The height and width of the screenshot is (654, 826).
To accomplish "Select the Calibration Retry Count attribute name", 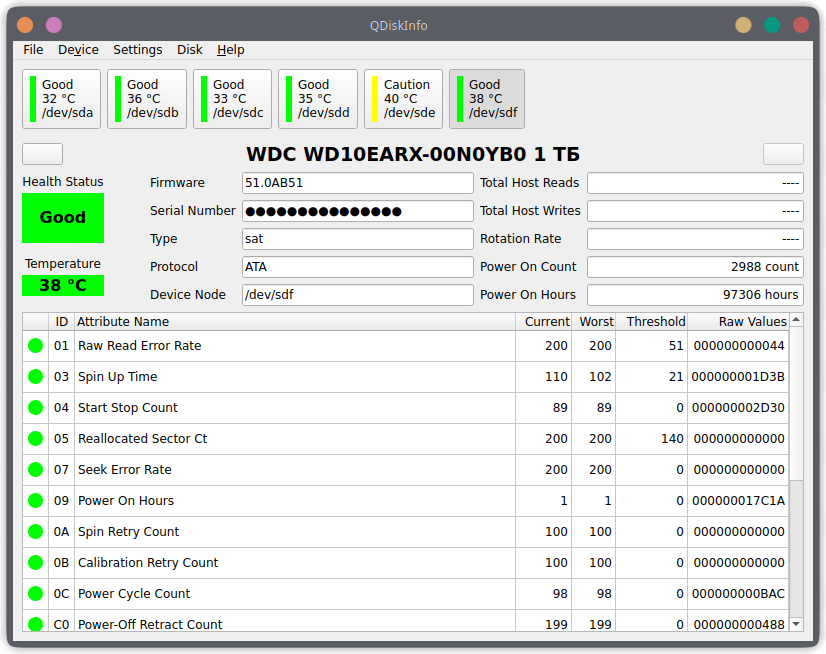I will [x=148, y=563].
